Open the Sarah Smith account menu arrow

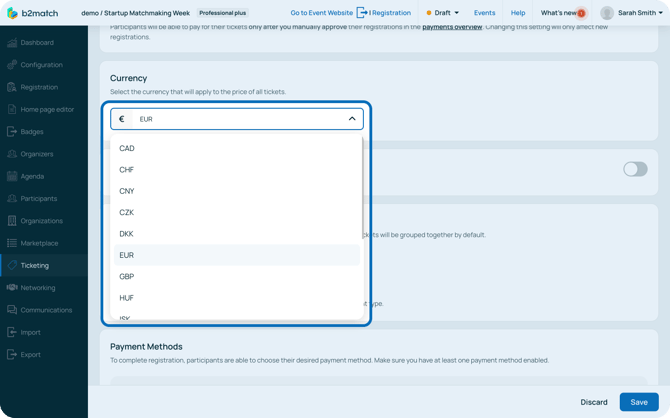[661, 13]
